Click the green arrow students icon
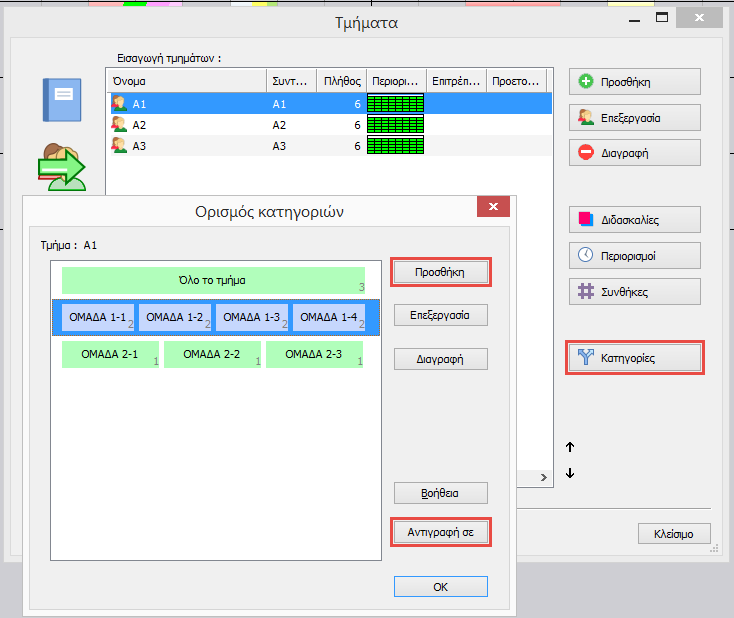Image resolution: width=734 pixels, height=618 pixels. tap(62, 167)
